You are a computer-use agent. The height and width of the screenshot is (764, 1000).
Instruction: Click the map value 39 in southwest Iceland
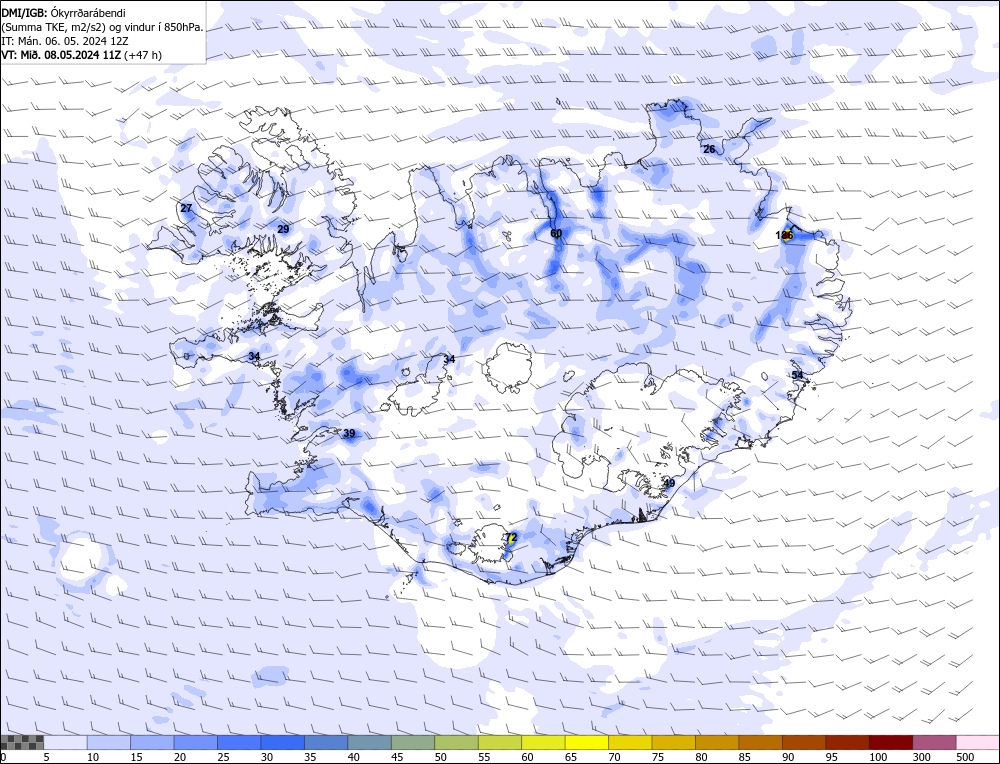349,434
